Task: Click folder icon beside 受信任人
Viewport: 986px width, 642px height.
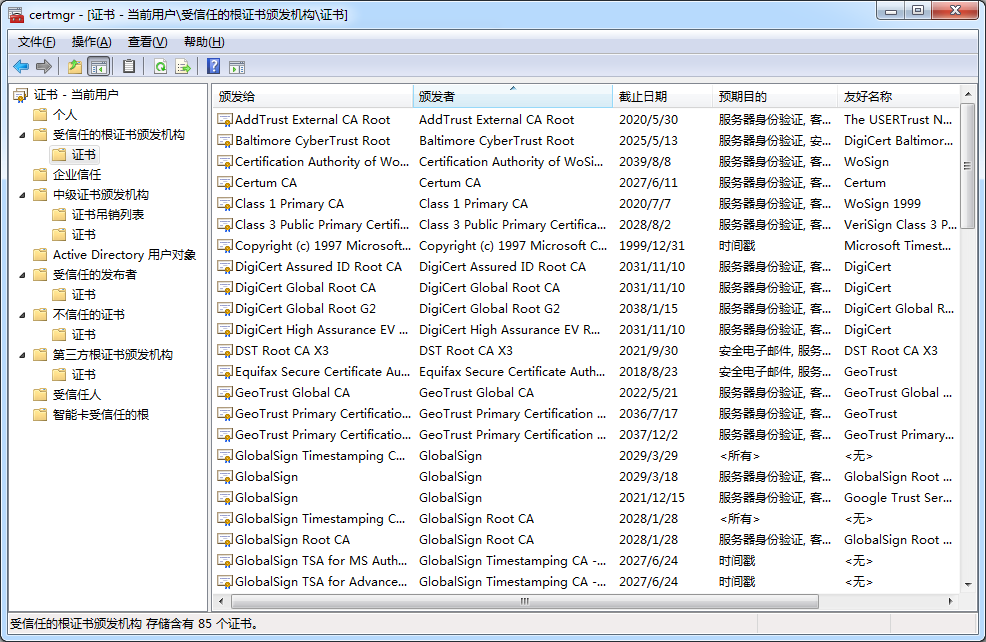Action: pos(40,394)
